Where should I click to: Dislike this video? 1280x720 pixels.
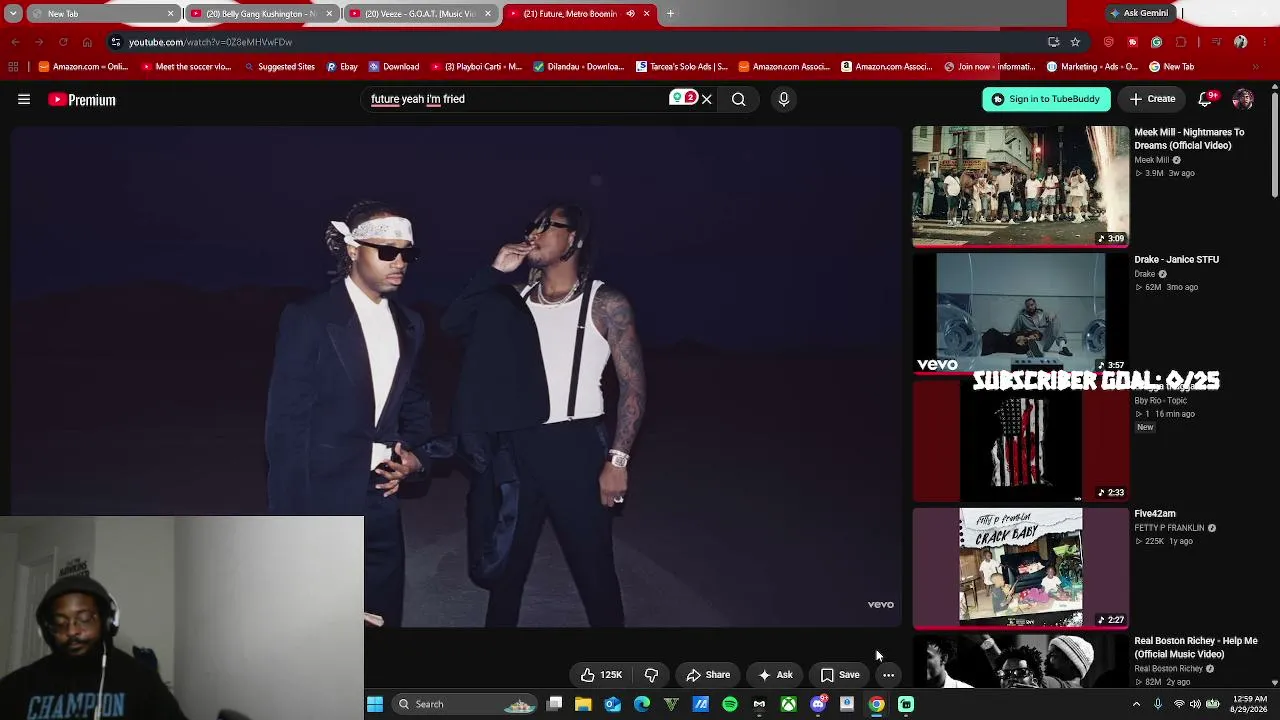651,675
